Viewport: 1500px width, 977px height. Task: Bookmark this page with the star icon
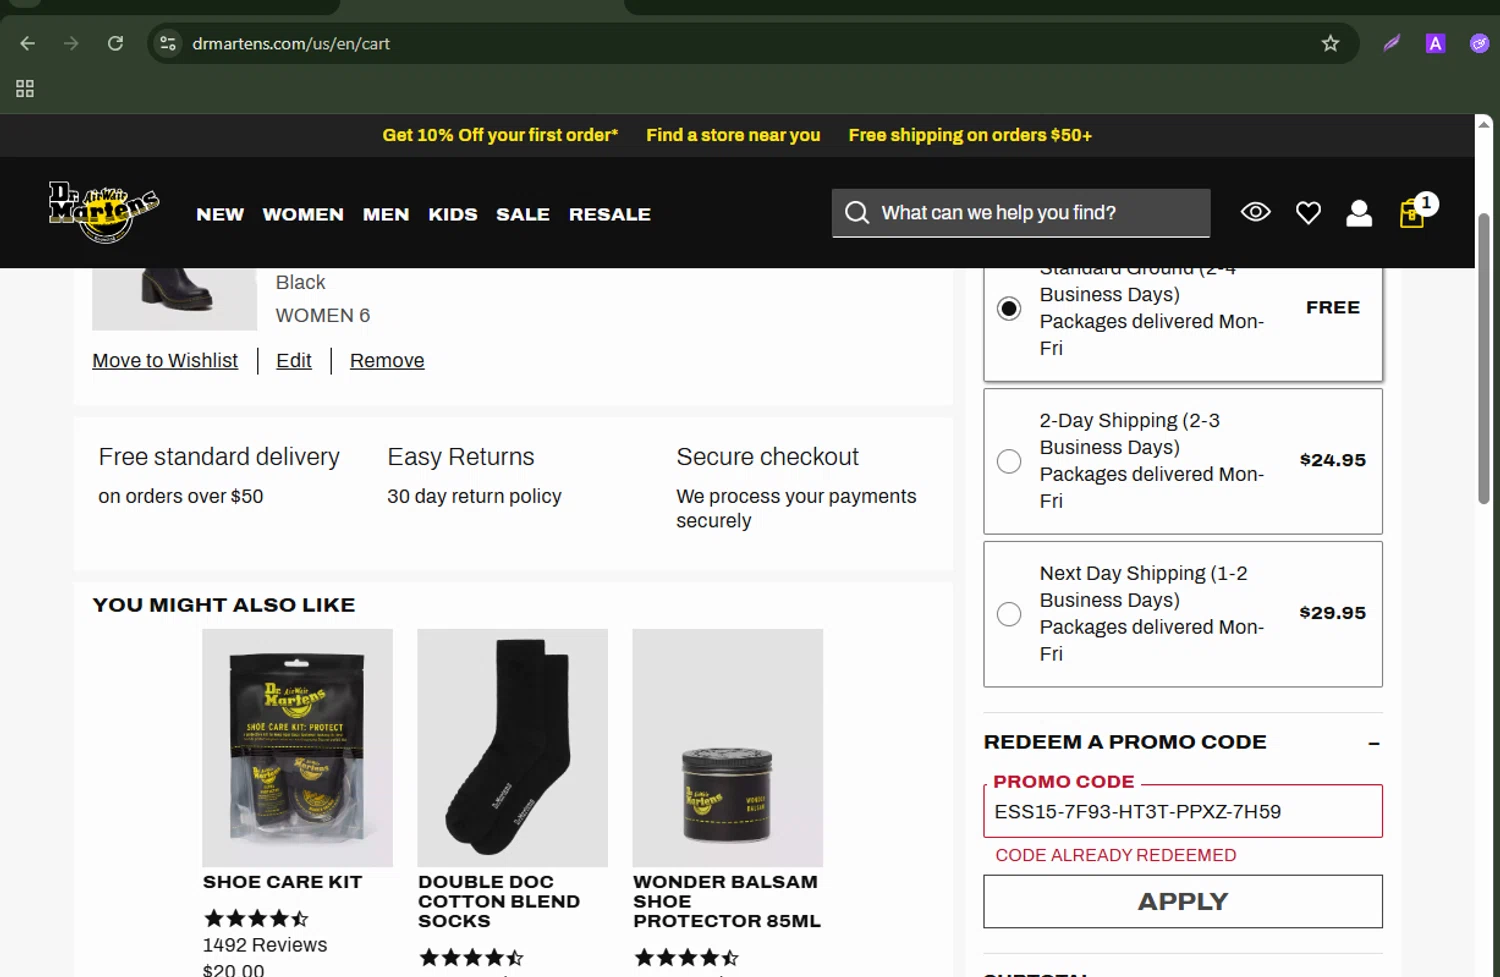click(1330, 43)
